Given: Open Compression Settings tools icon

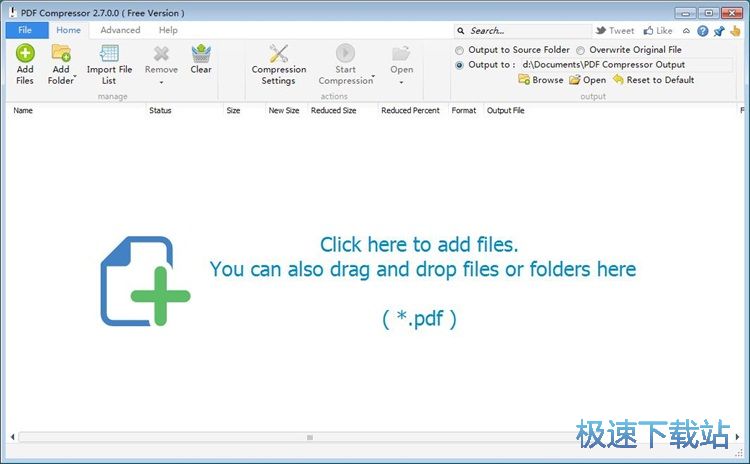Looking at the screenshot, I should pos(278,53).
